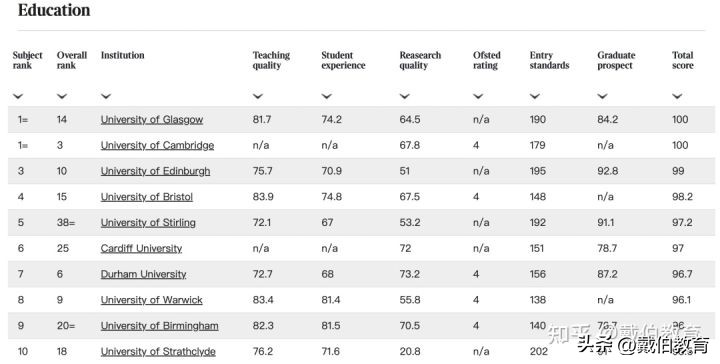Open the University of Glasgow link
The height and width of the screenshot is (364, 720).
click(152, 120)
